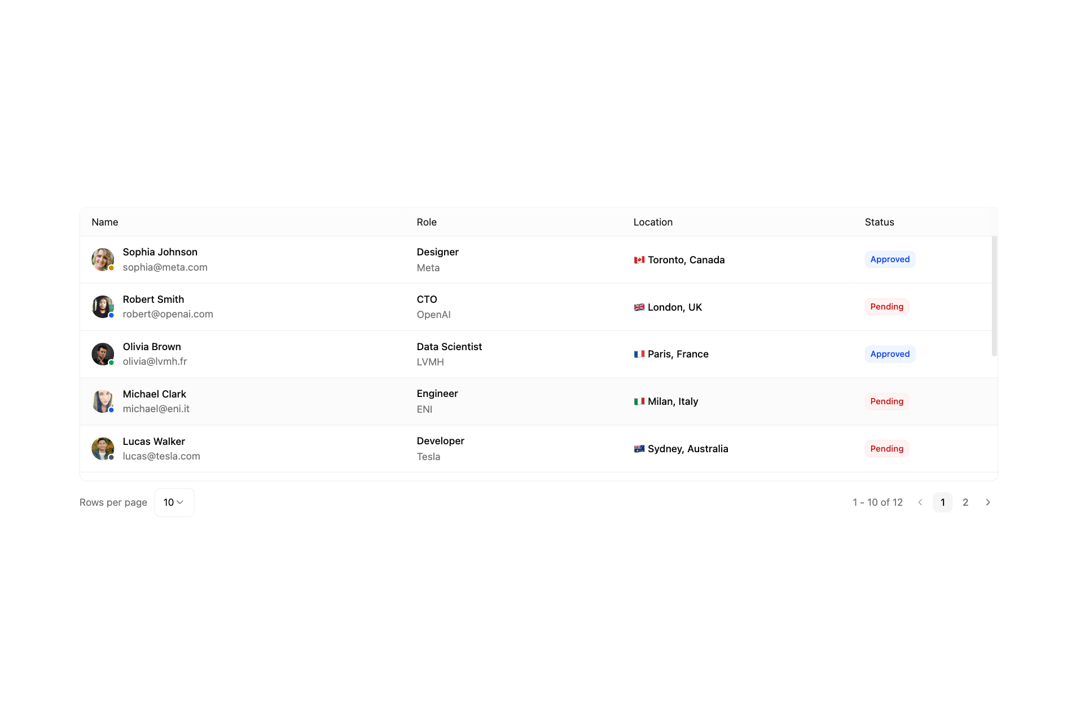Go to the previous page arrow
This screenshot has width=1080, height=724.
tap(920, 502)
